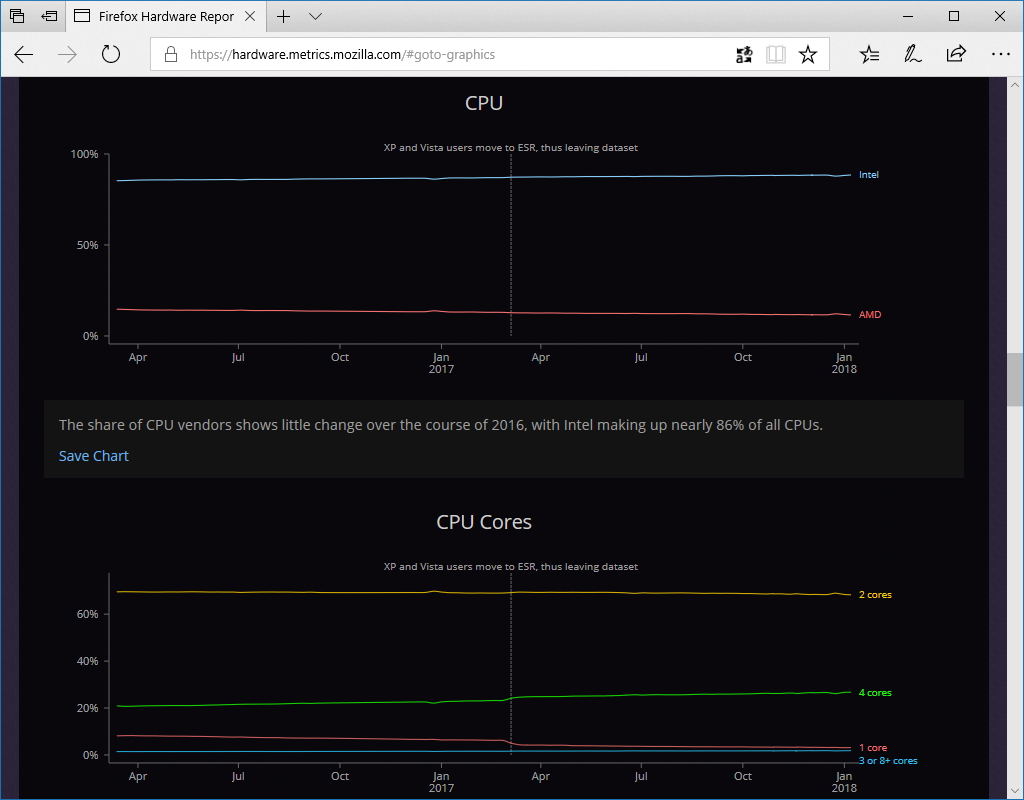Open the Reading view book icon
The image size is (1024, 800).
pos(776,54)
